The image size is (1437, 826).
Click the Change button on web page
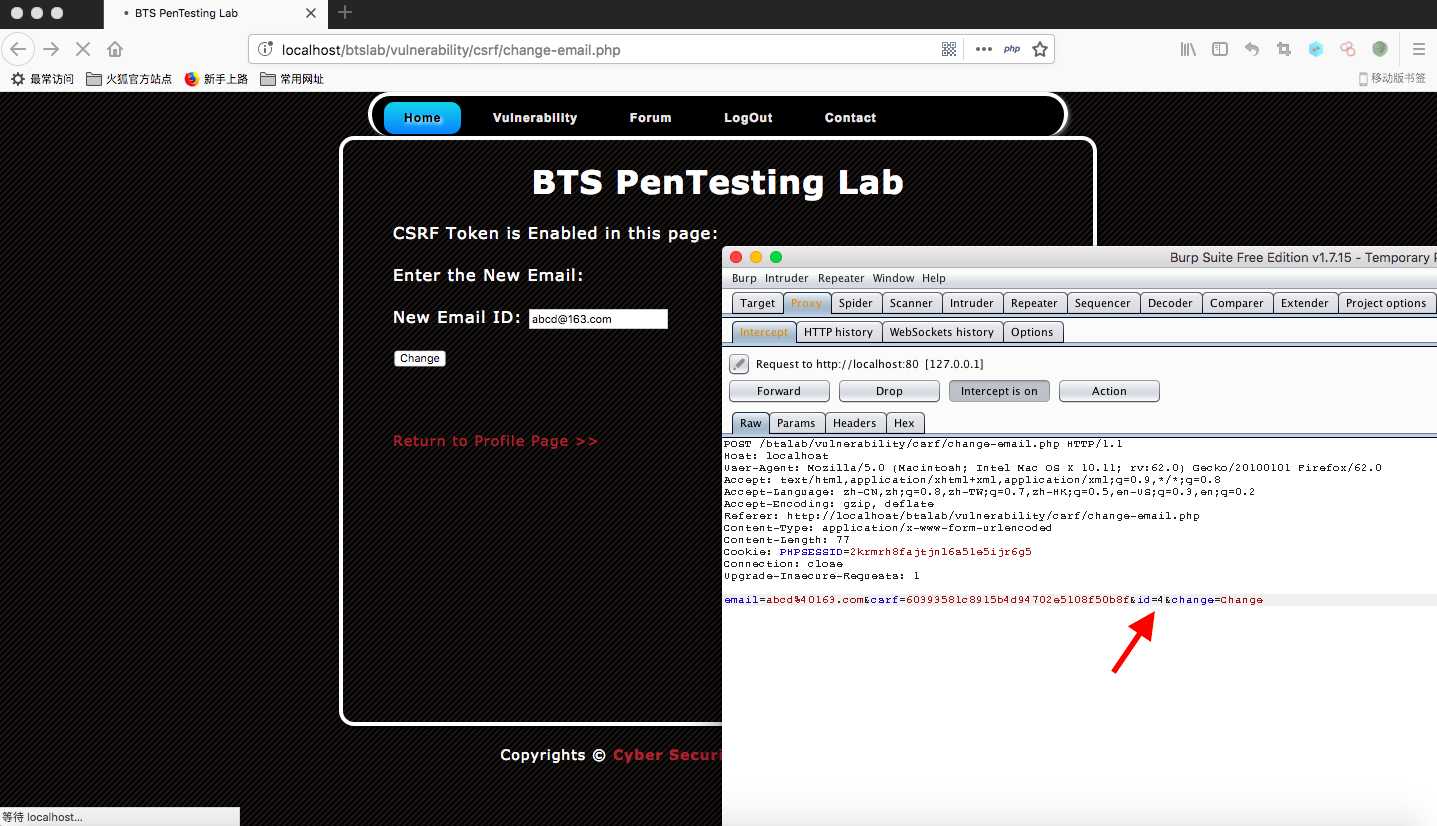click(x=420, y=358)
